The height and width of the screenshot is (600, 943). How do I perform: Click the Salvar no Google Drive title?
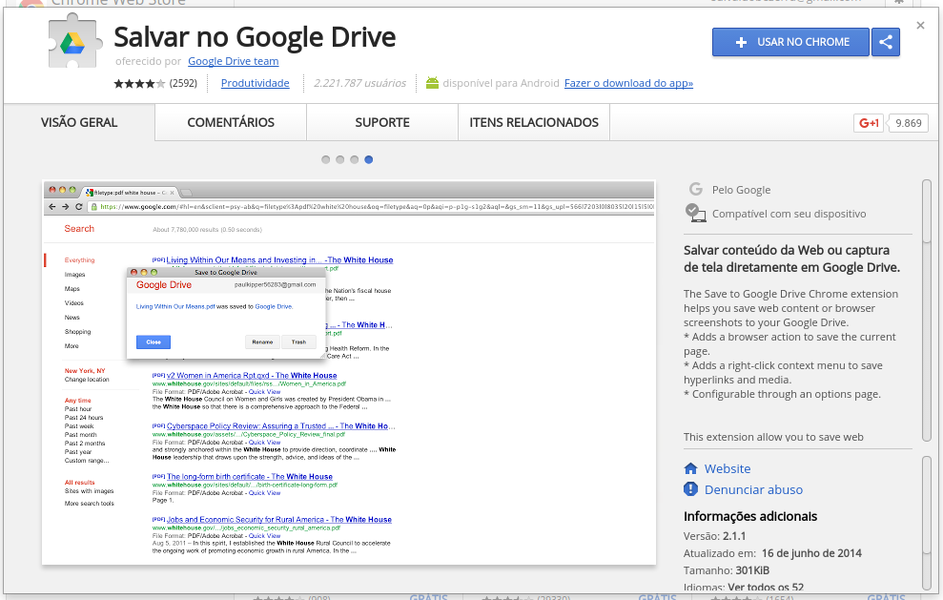[255, 37]
